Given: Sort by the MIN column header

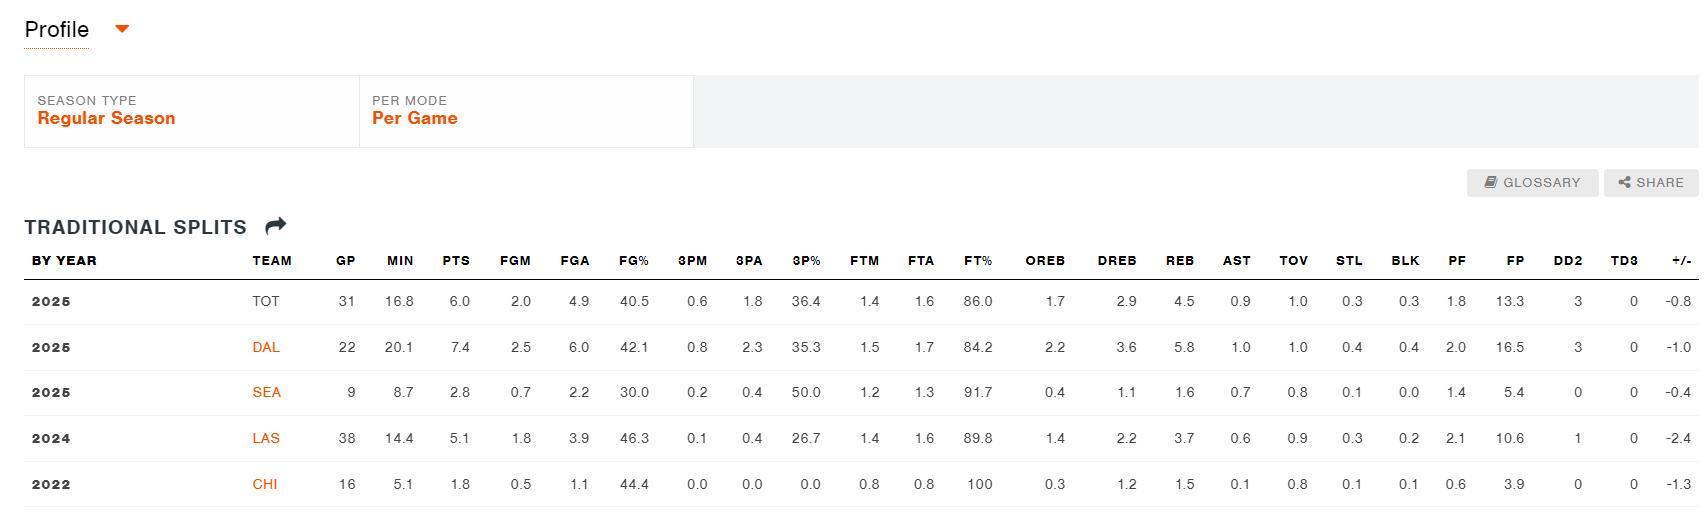Looking at the screenshot, I should pos(400,261).
